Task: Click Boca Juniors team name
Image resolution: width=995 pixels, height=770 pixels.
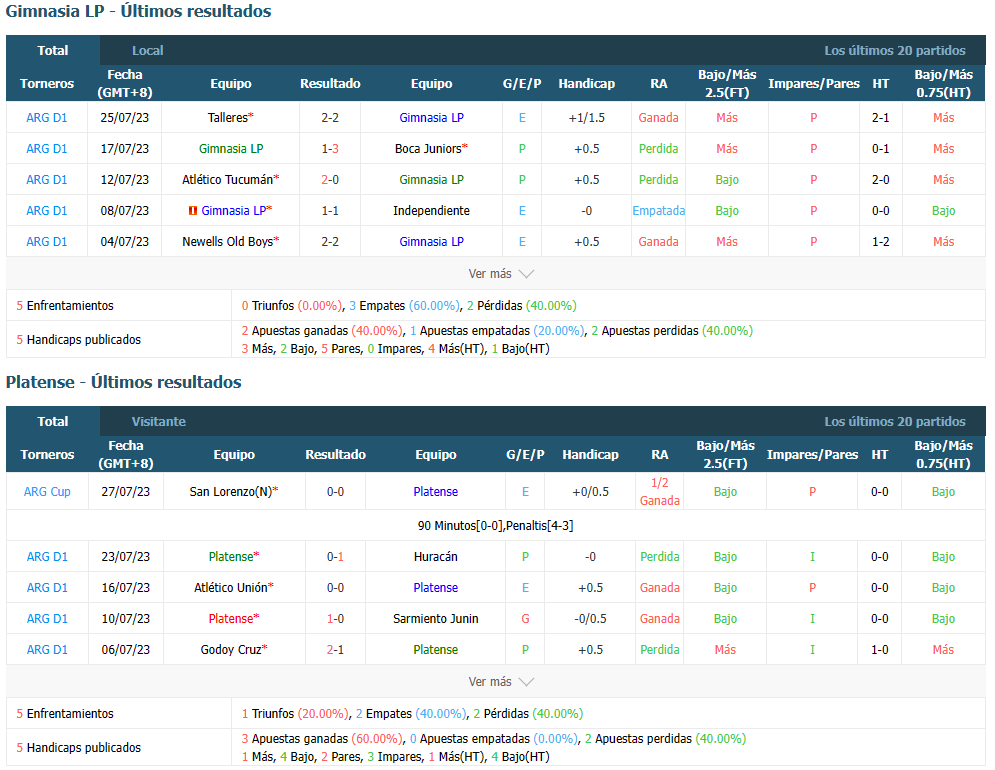Action: coord(428,149)
